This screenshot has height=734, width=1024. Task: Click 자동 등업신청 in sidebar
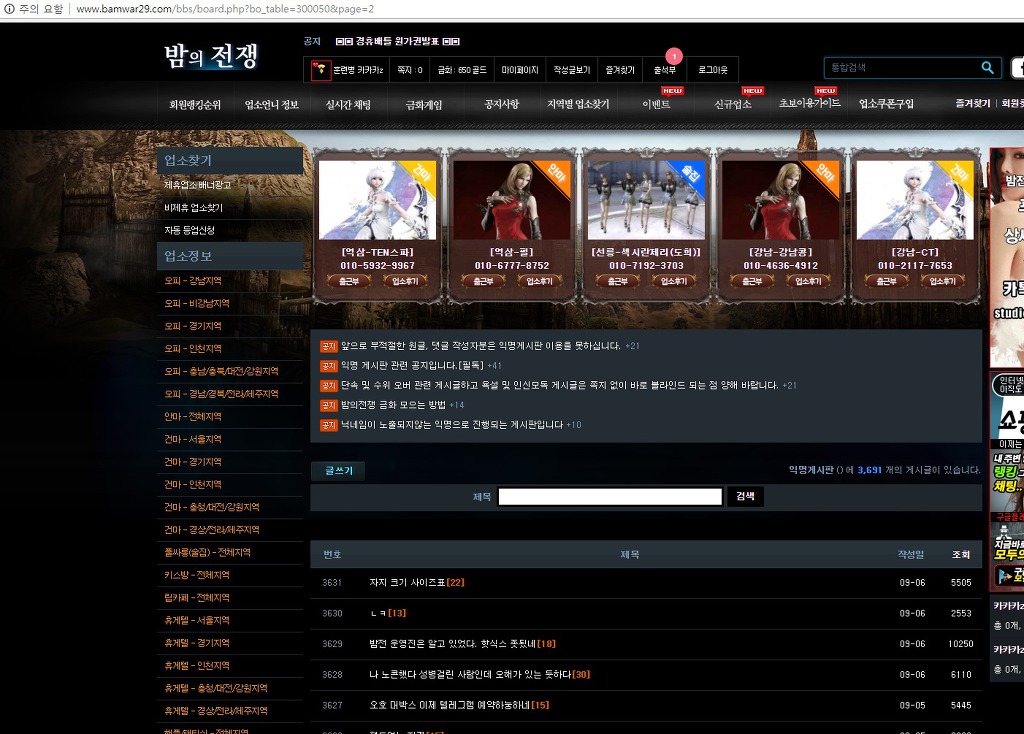(x=189, y=230)
